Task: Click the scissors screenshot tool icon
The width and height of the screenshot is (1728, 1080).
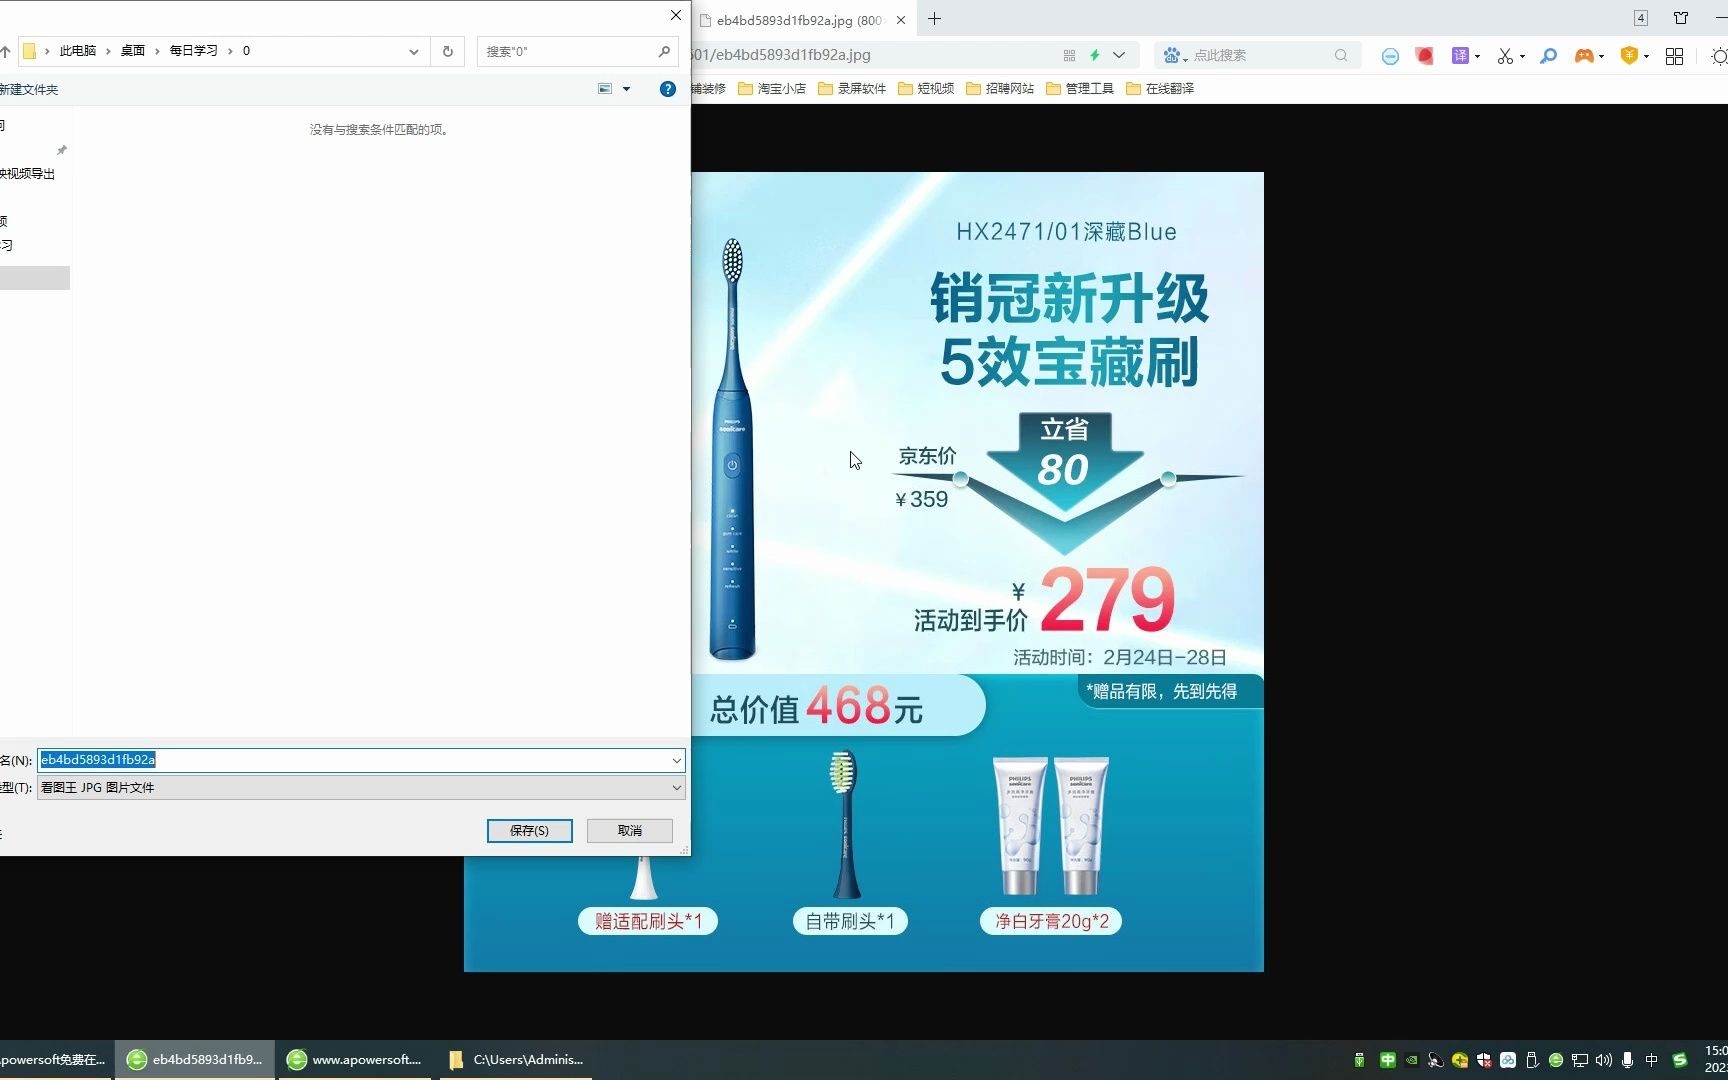Action: click(x=1505, y=56)
